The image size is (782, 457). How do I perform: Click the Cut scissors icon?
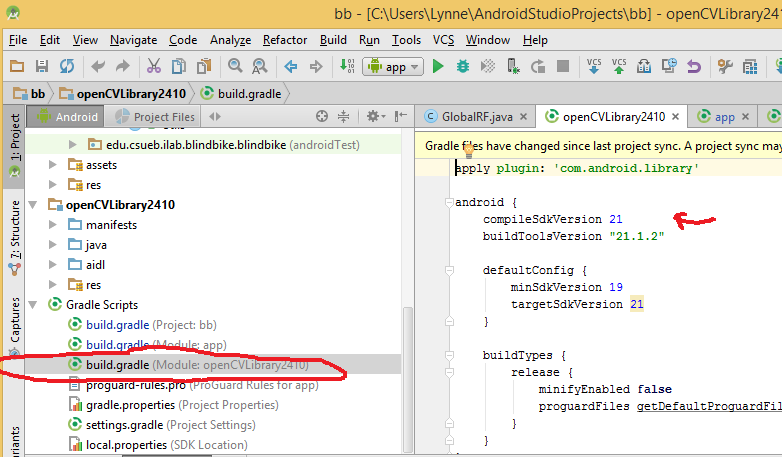[153, 67]
